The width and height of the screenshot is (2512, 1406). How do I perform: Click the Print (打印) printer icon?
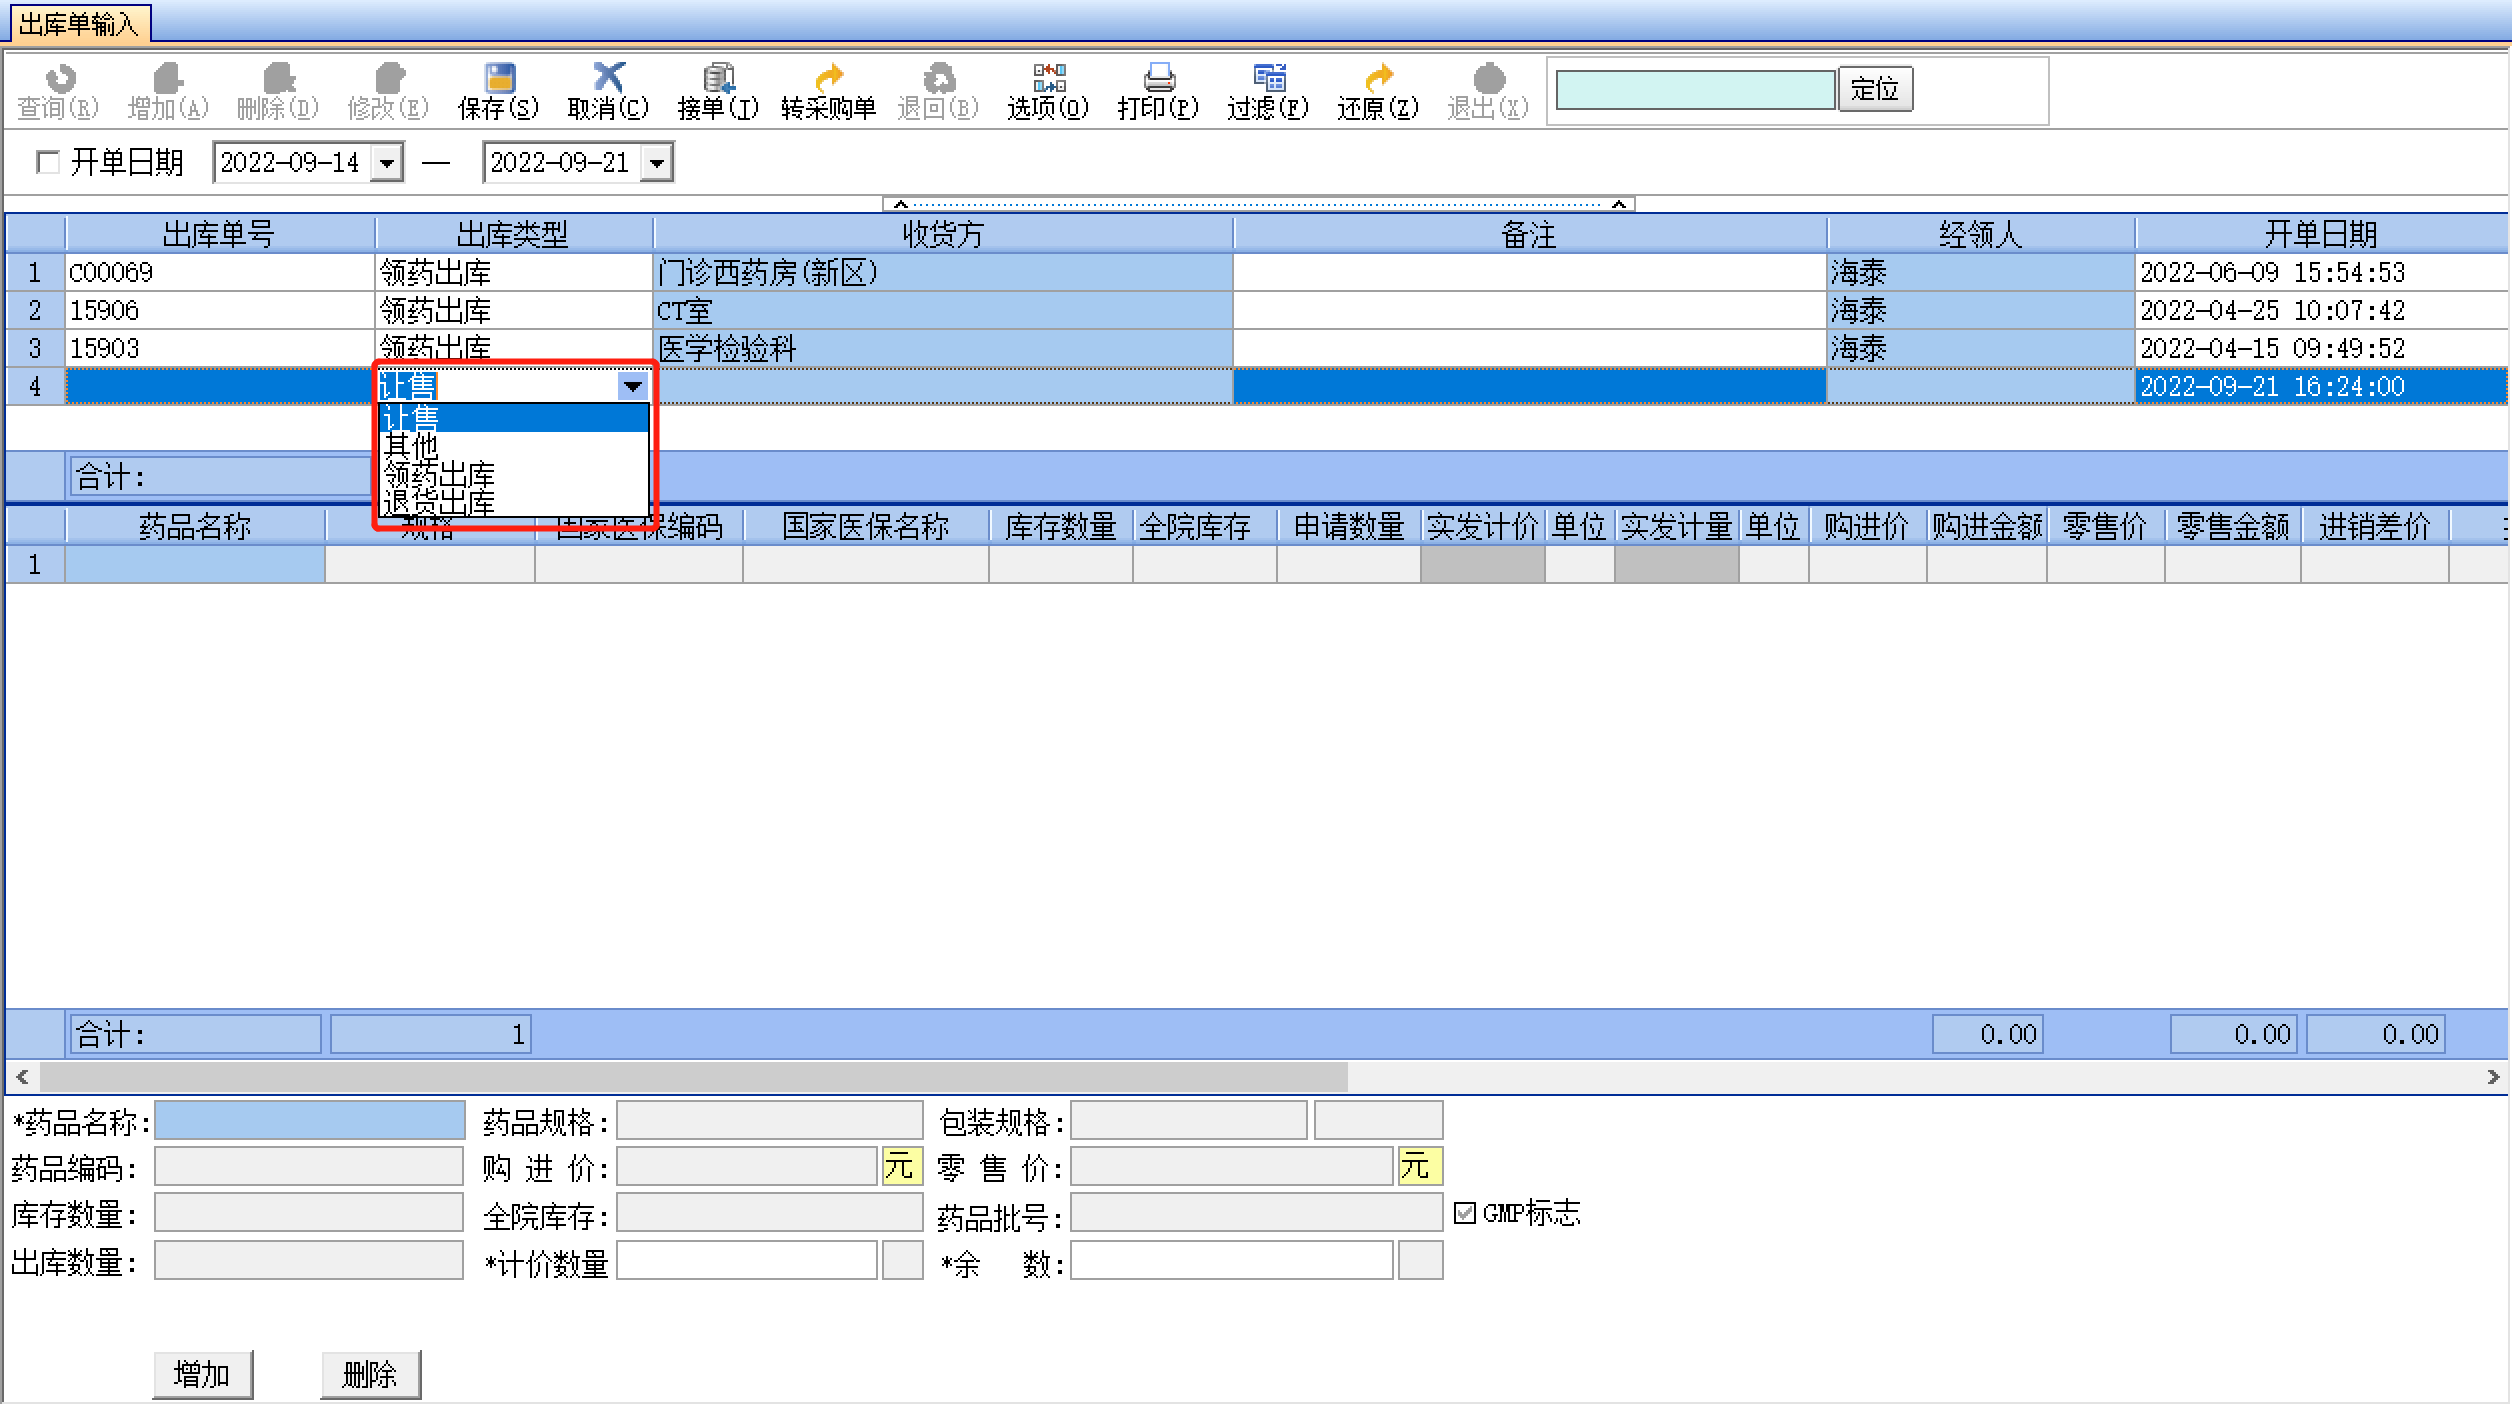tap(1158, 79)
